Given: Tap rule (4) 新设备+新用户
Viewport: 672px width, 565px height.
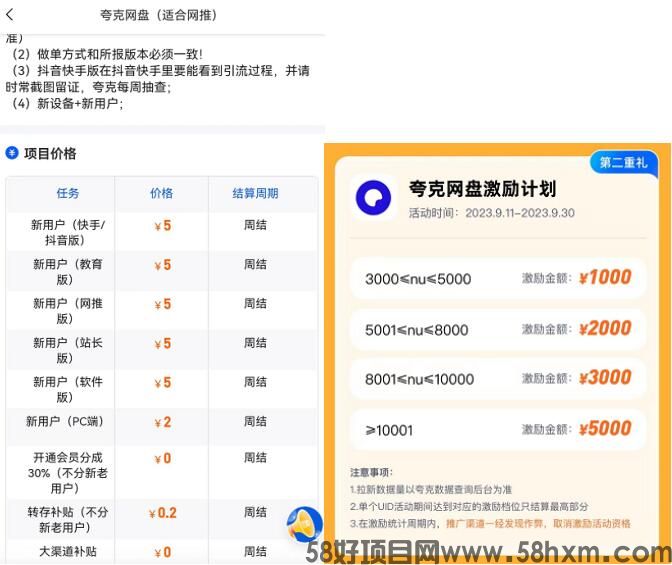Looking at the screenshot, I should coord(66,104).
